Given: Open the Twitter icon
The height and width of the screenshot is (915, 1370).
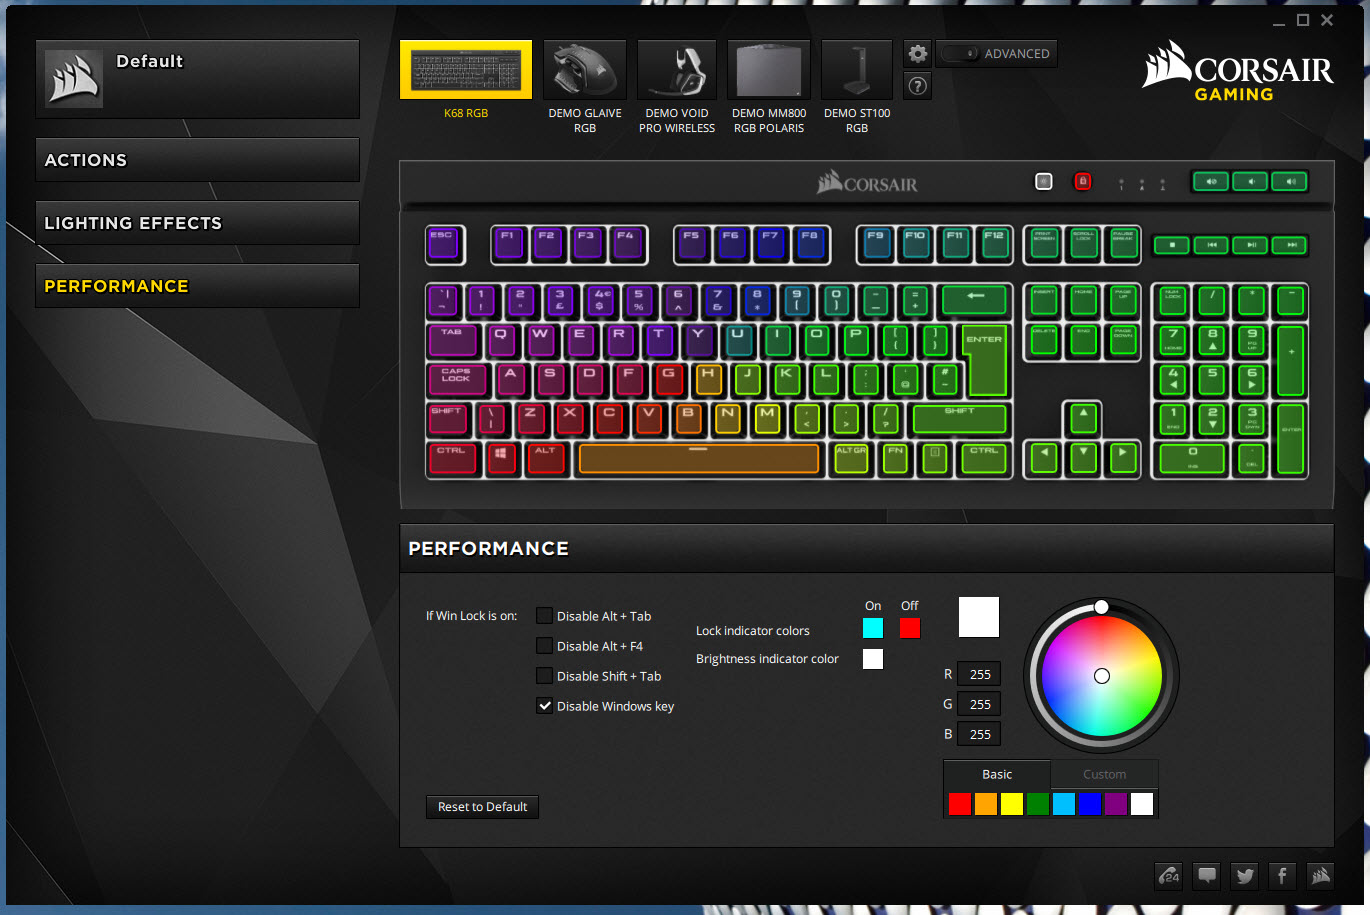Looking at the screenshot, I should click(1245, 876).
